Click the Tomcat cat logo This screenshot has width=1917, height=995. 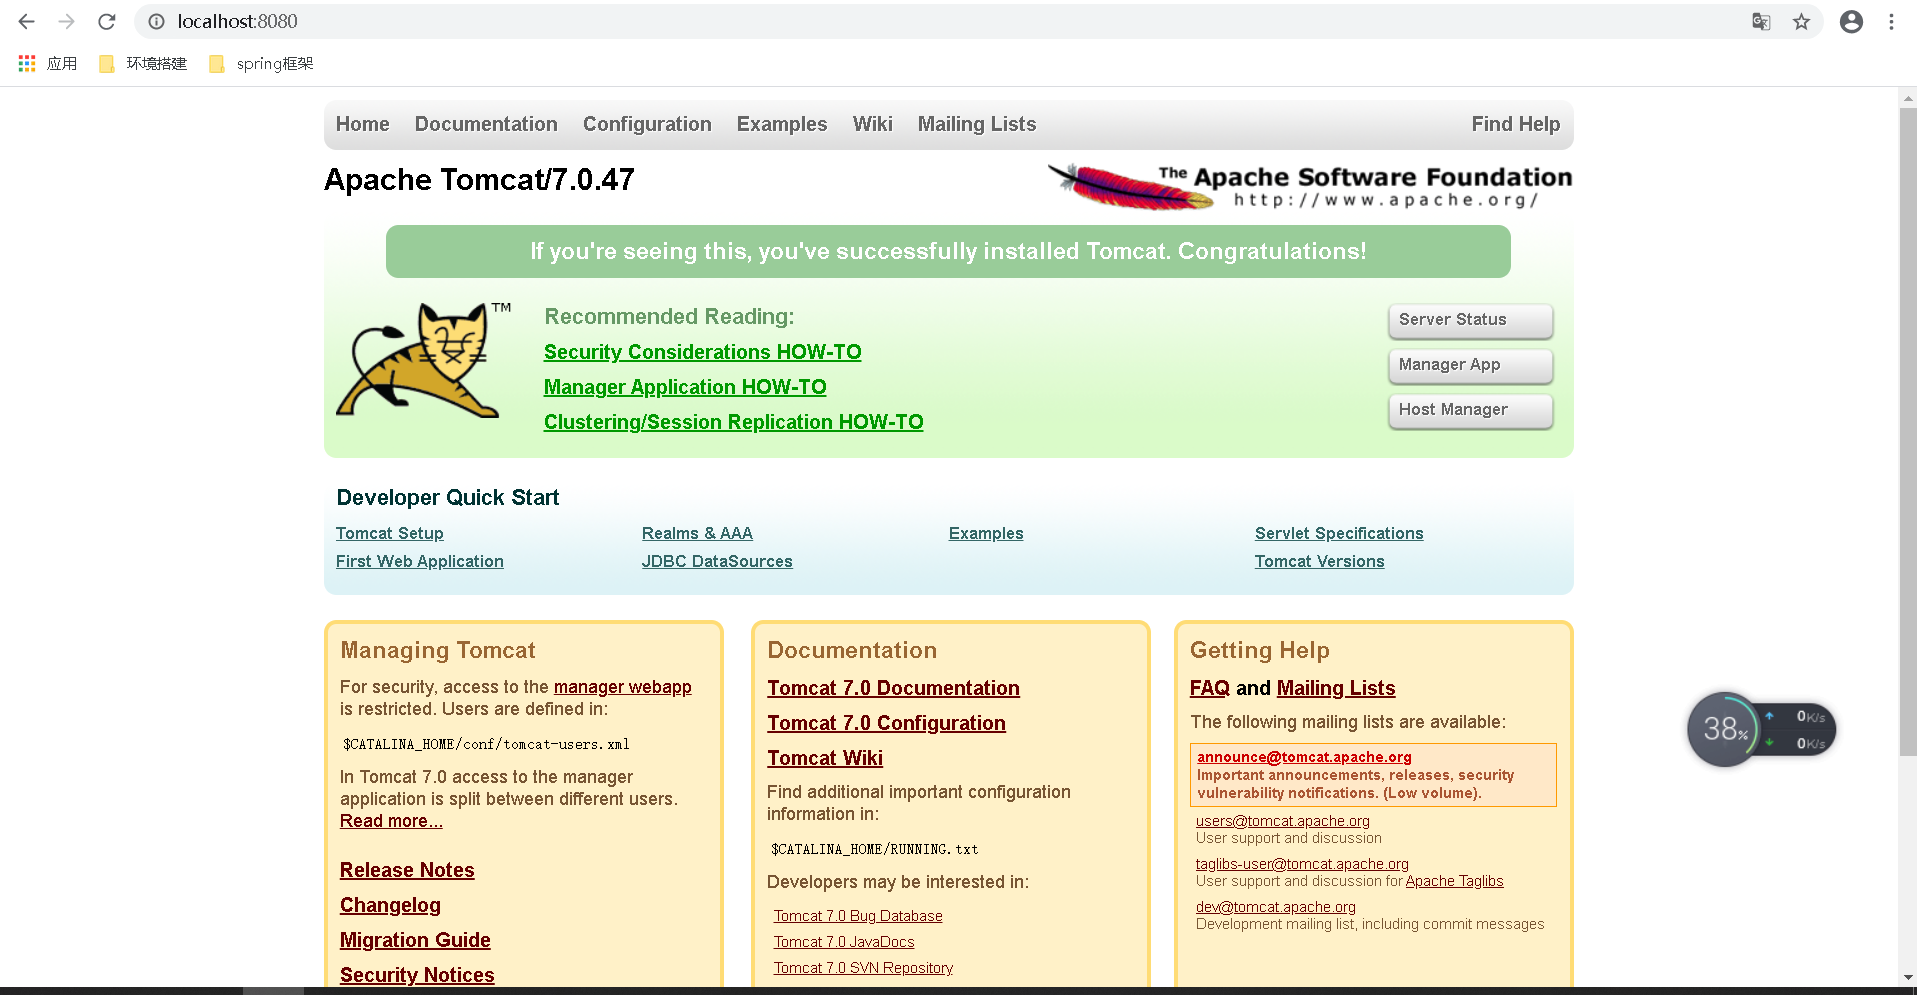coord(424,360)
